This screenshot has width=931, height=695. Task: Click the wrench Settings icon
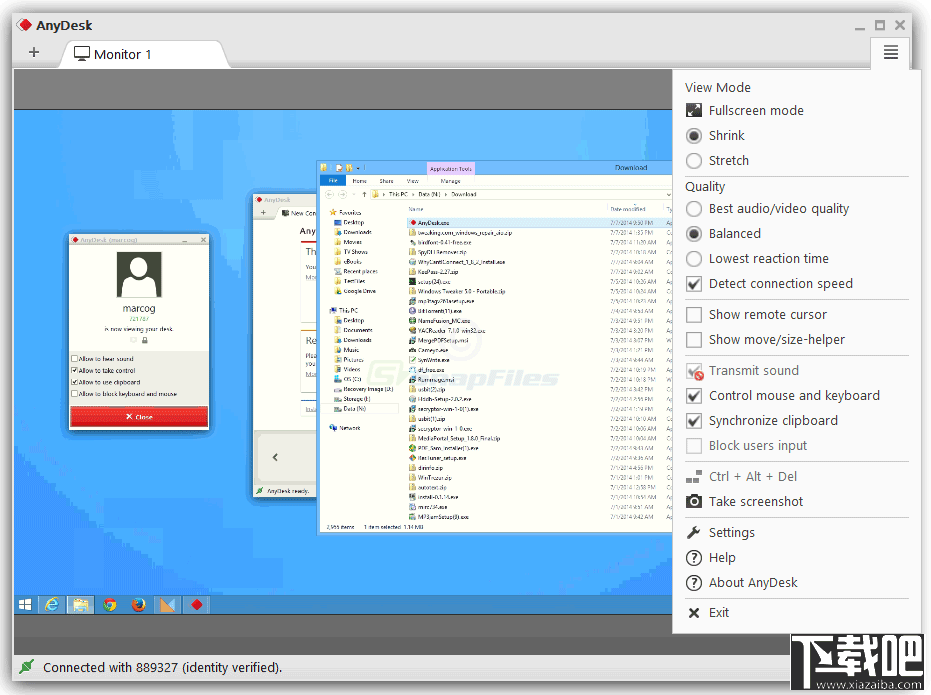(x=694, y=532)
